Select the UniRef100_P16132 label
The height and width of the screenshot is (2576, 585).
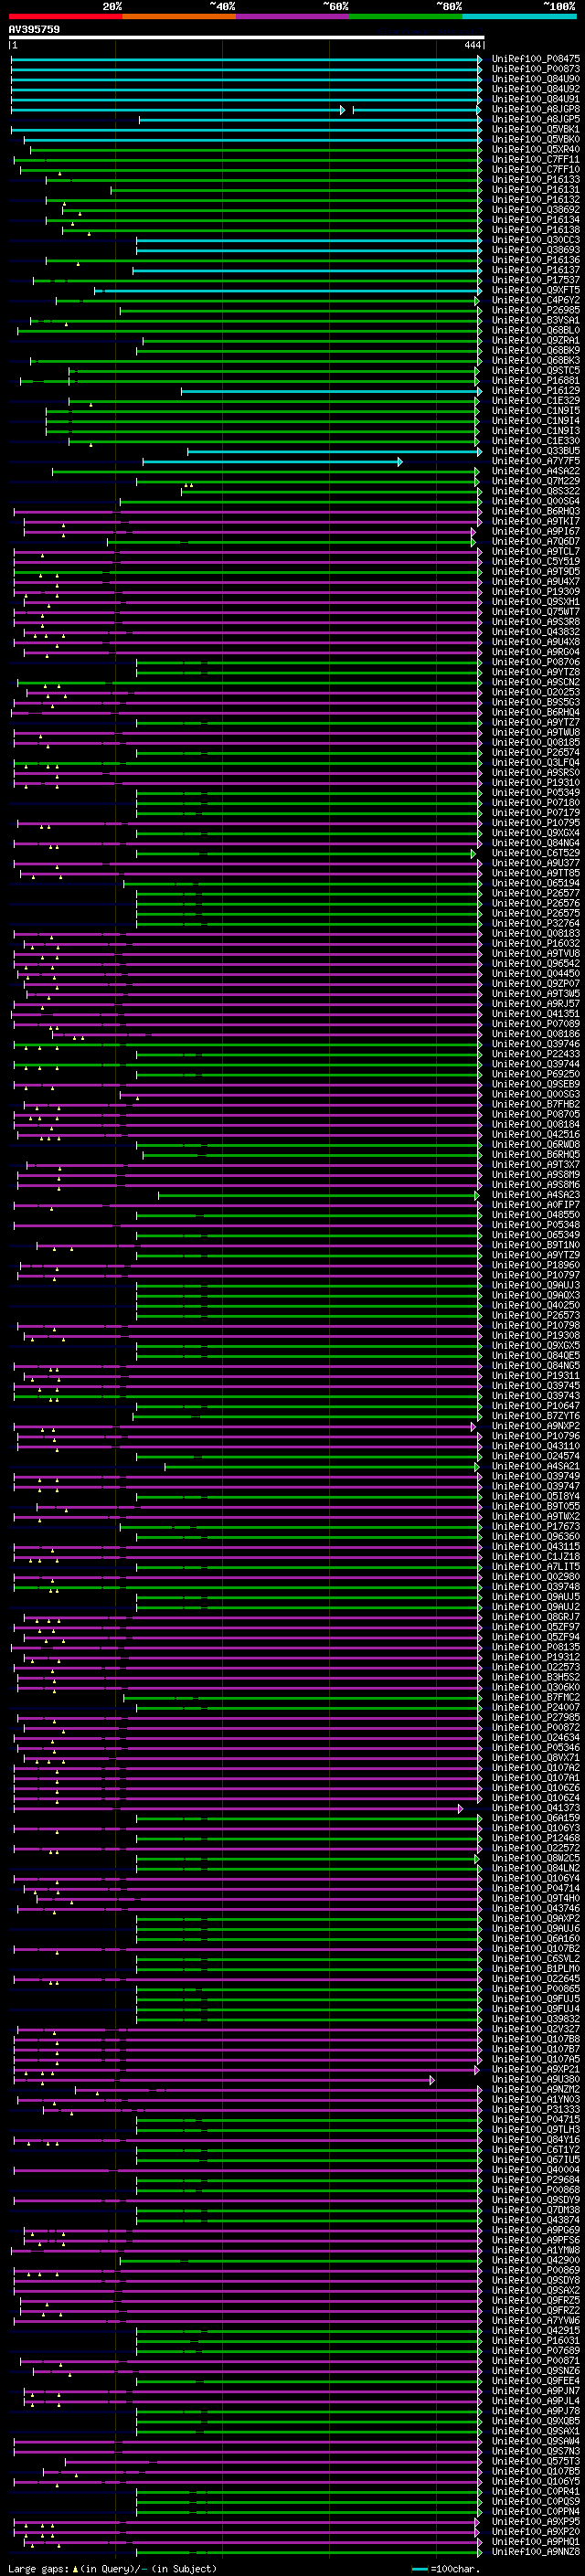click(536, 200)
